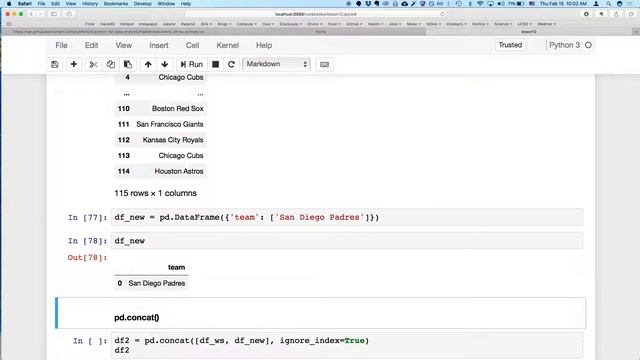This screenshot has height=360, width=640.
Task: Reload page with Safari refresh icon
Action: 442,14
